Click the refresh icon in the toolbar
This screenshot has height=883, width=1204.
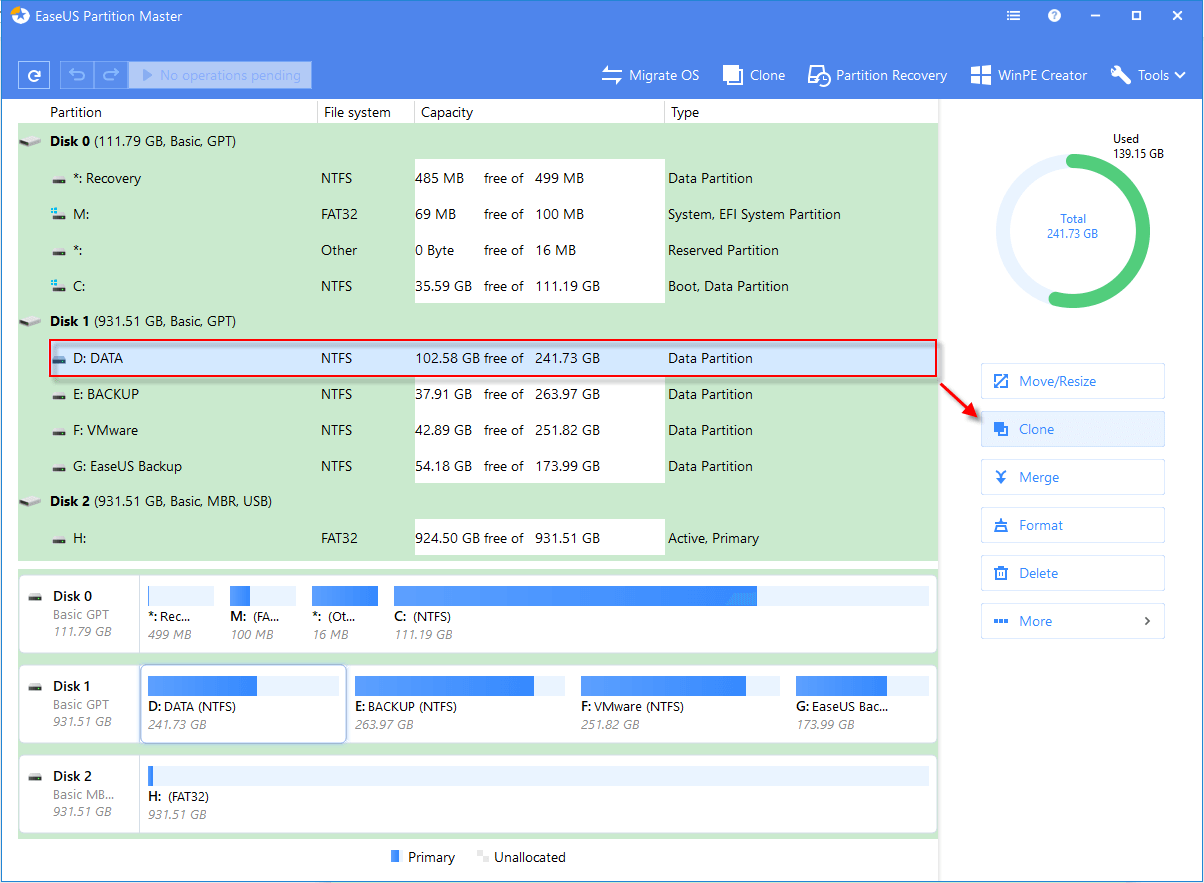tap(34, 75)
